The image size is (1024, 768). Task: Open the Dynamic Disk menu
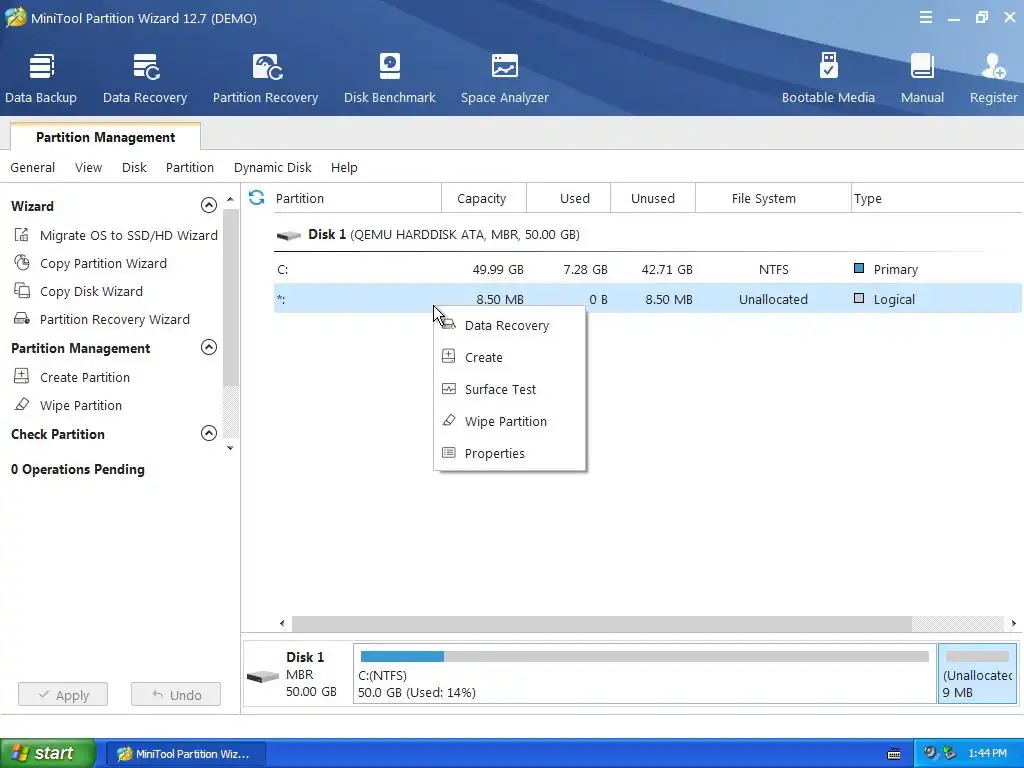272,167
